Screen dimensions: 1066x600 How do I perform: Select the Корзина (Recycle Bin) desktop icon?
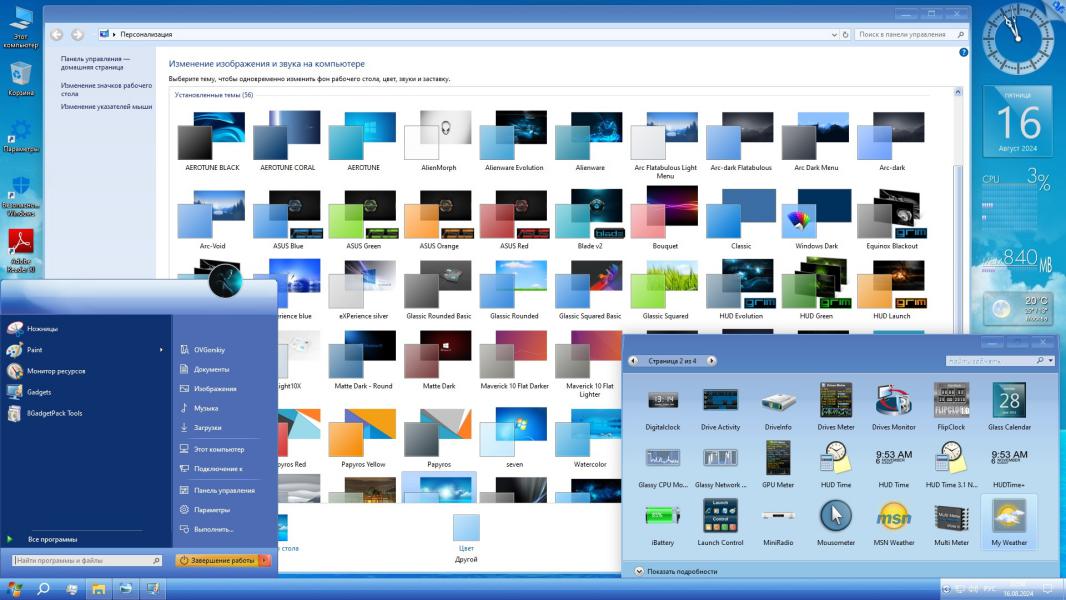pyautogui.click(x=21, y=79)
